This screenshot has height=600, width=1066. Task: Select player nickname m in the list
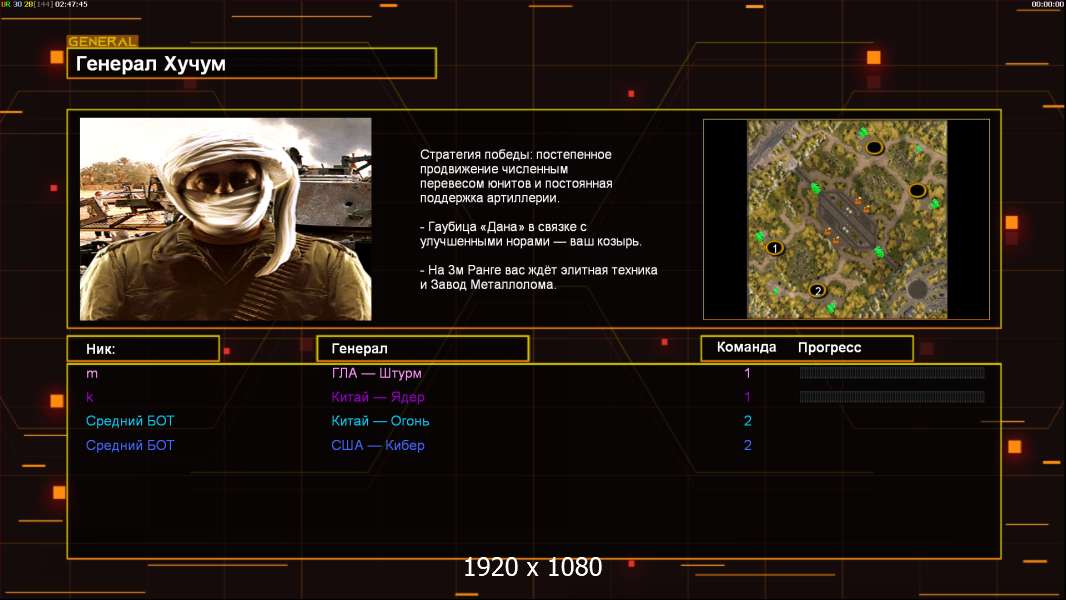[92, 373]
